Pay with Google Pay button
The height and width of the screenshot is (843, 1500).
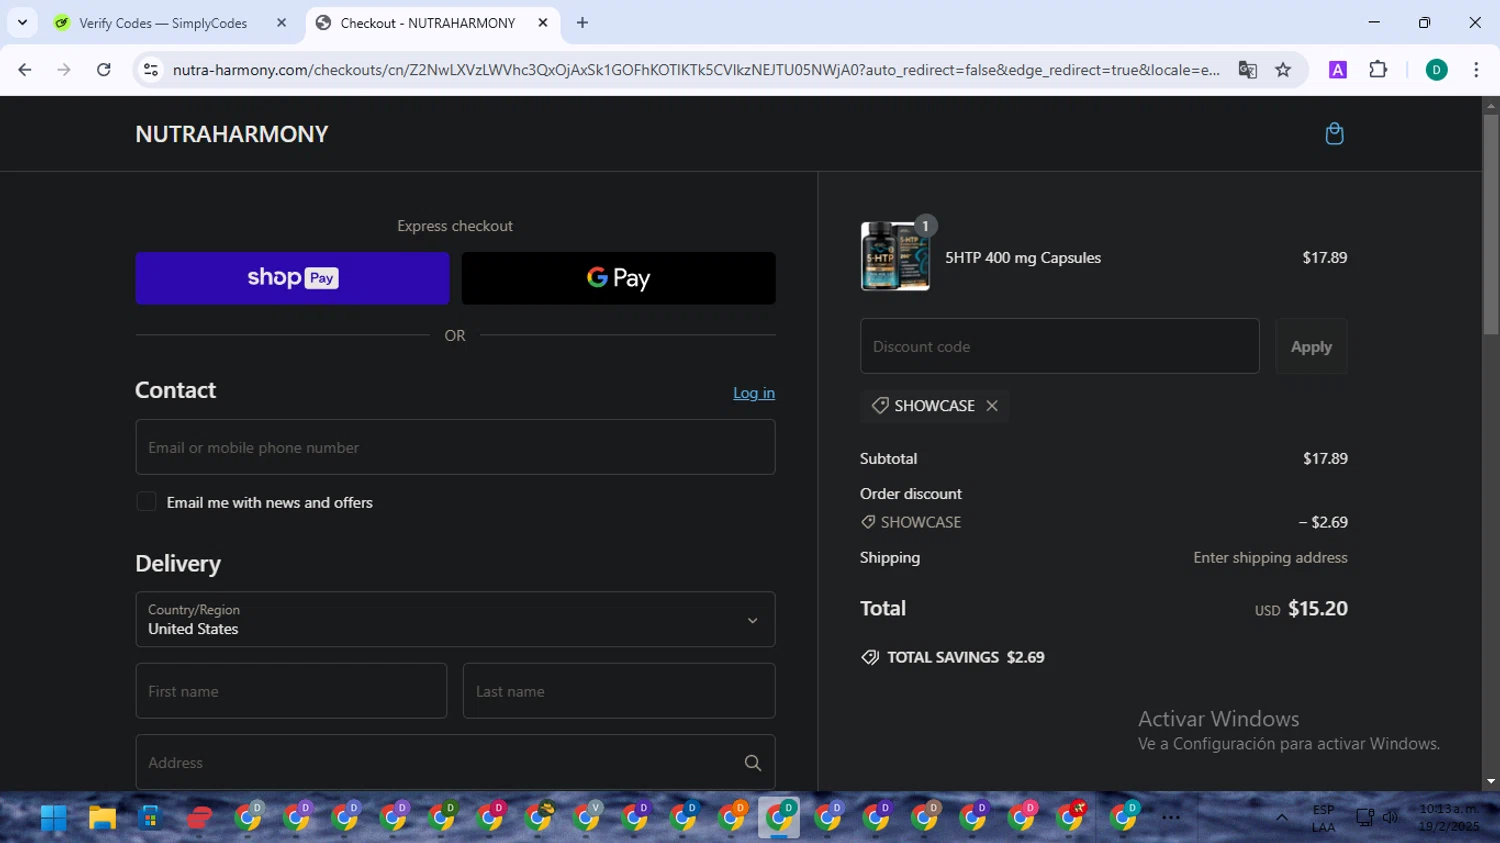tap(618, 278)
